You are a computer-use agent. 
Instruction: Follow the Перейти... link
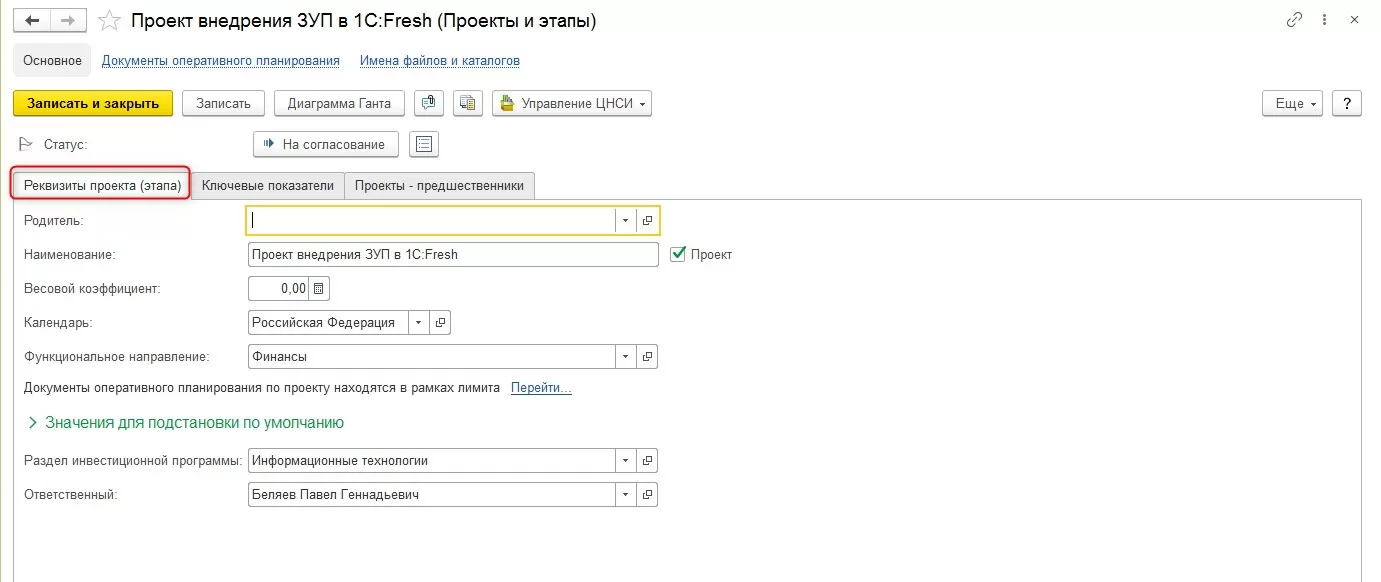(541, 388)
